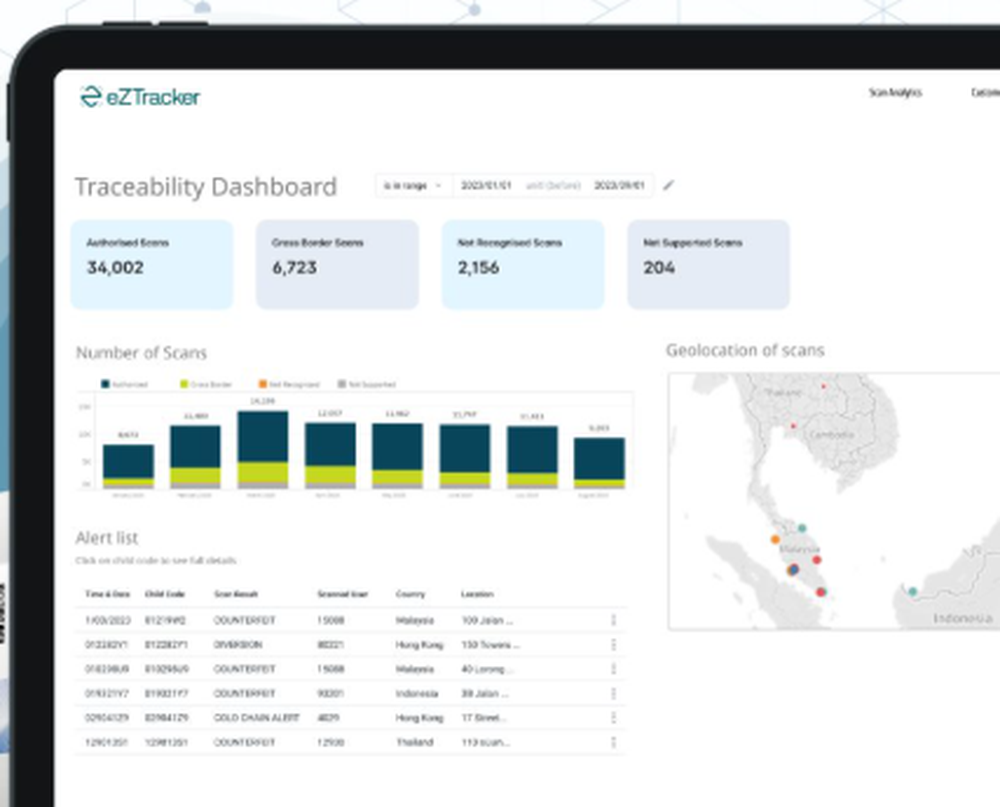Select the Not Supported Scans 204 card
The image size is (1000, 807).
click(709, 265)
